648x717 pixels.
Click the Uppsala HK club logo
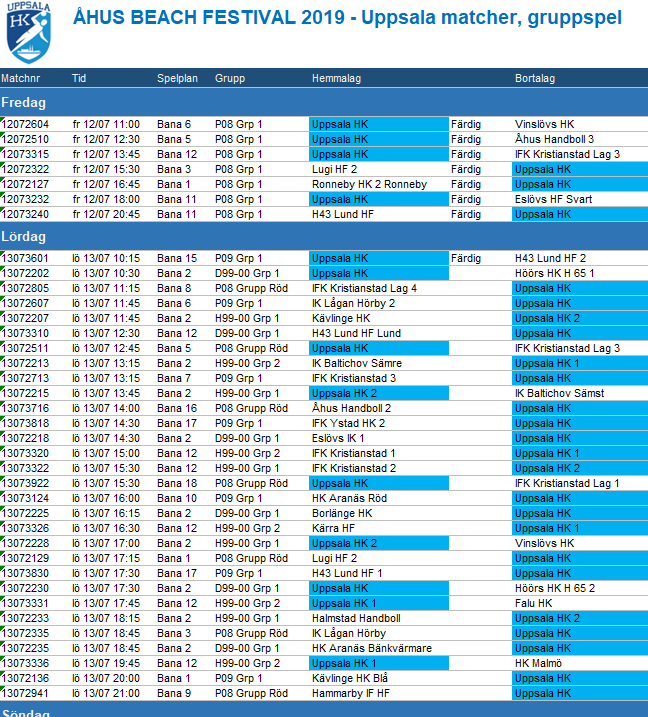coord(28,32)
